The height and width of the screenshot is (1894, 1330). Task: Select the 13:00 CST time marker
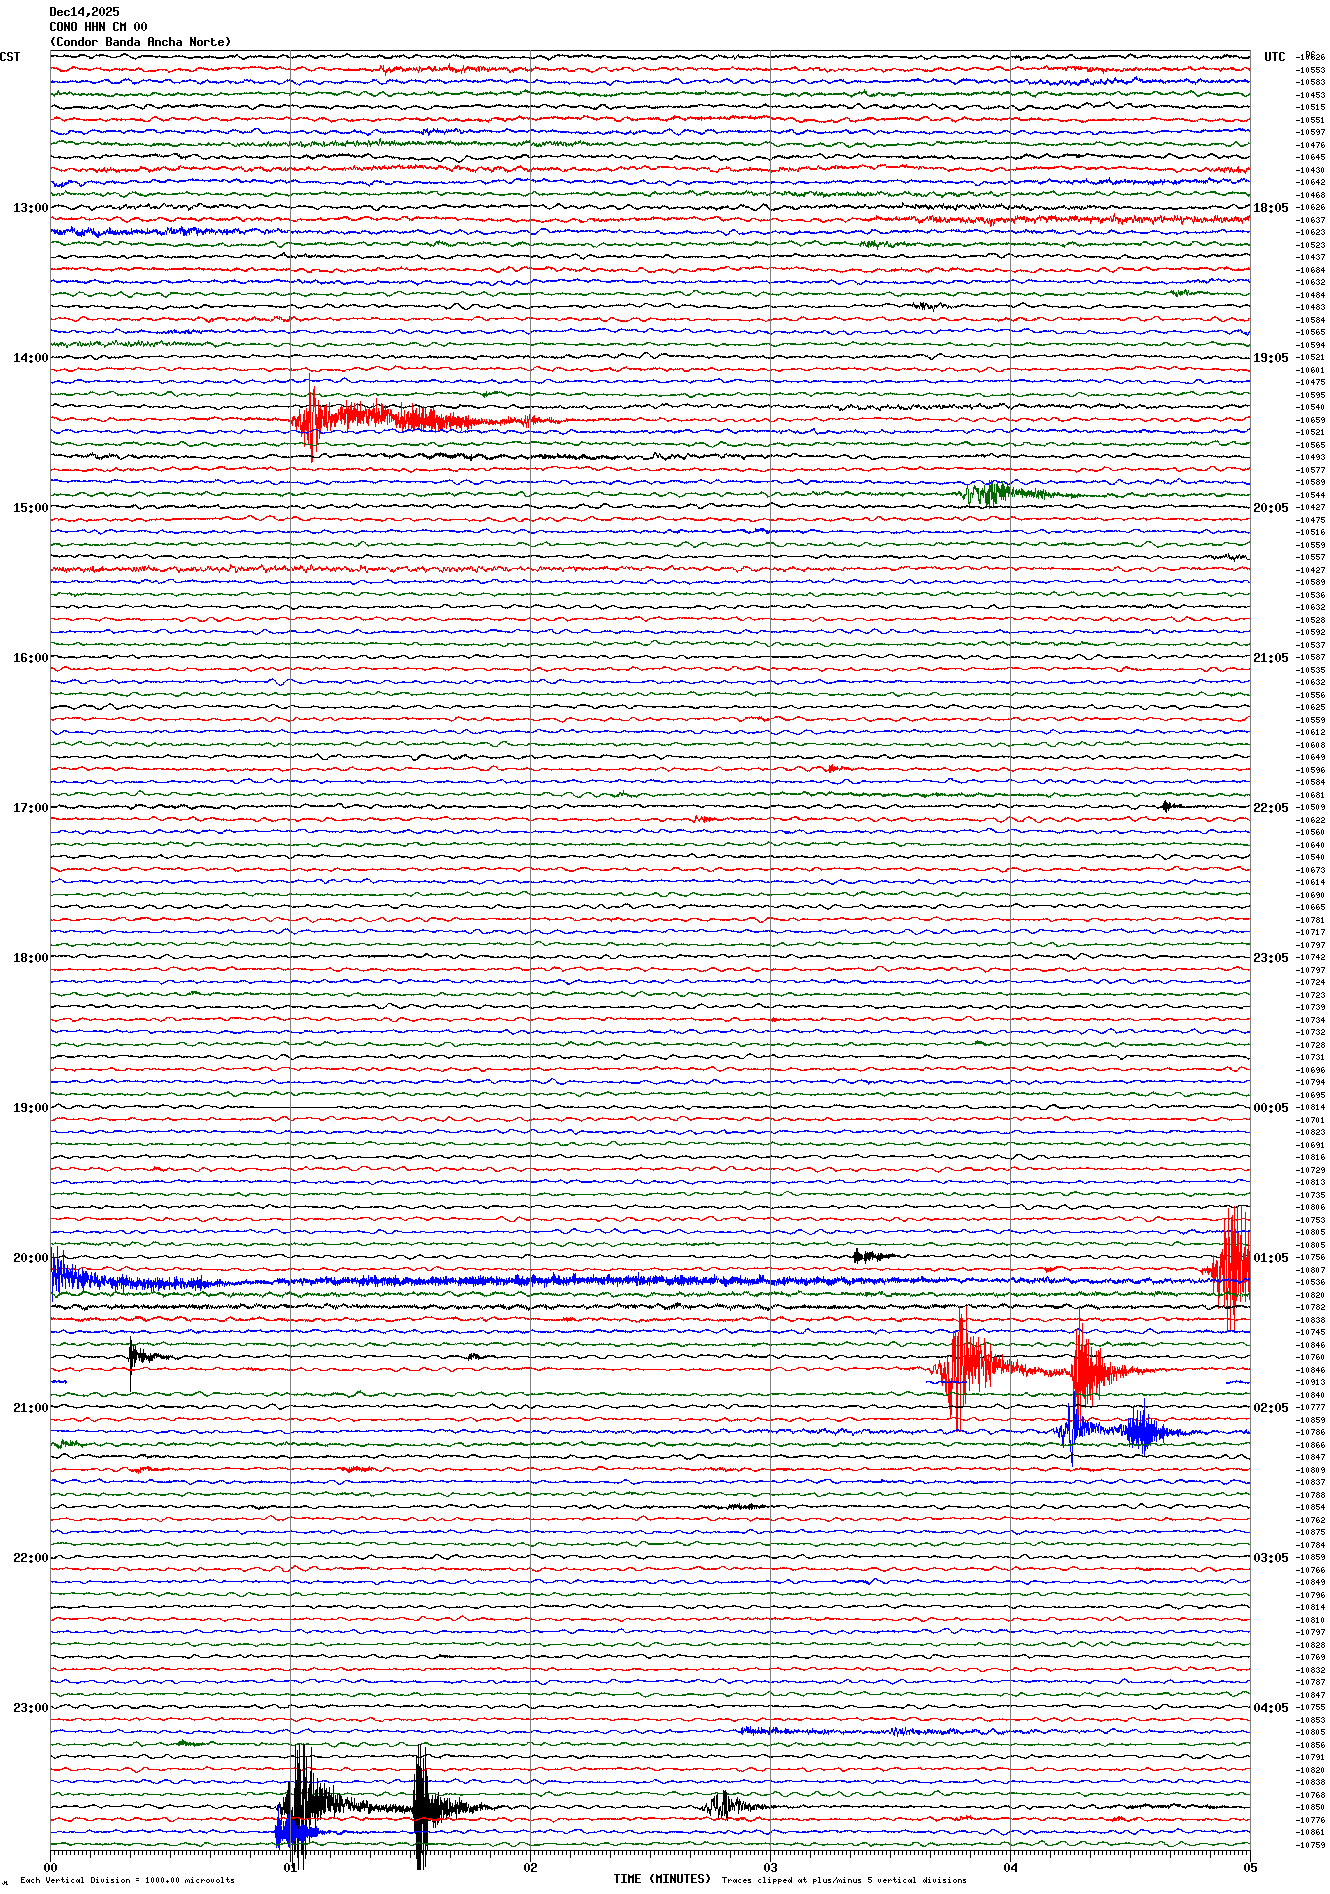(30, 208)
